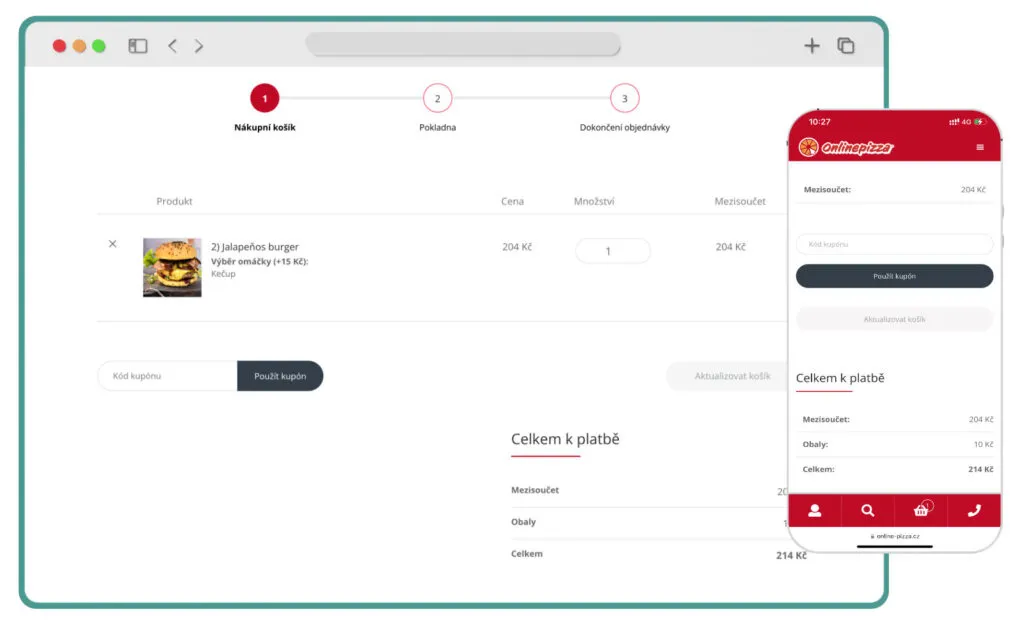Select step 1 Nákupní košík
This screenshot has width=1024, height=623.
click(265, 99)
